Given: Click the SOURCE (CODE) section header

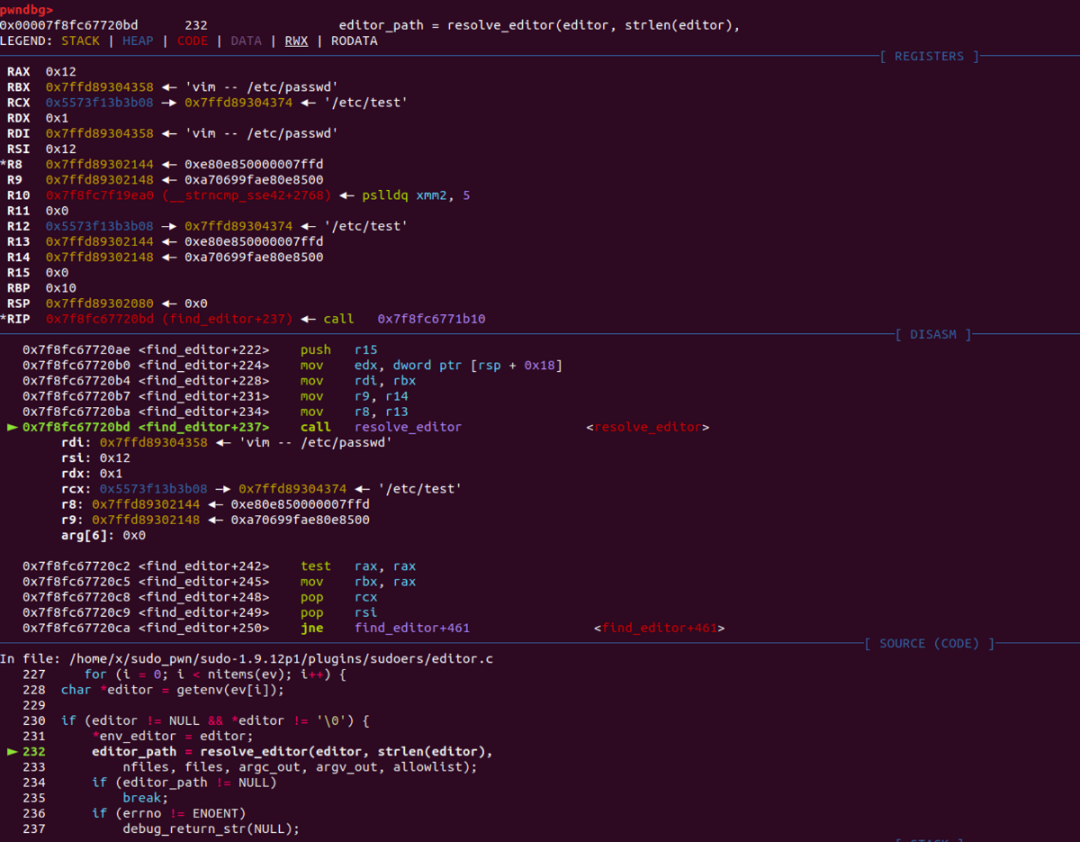Looking at the screenshot, I should point(929,643).
